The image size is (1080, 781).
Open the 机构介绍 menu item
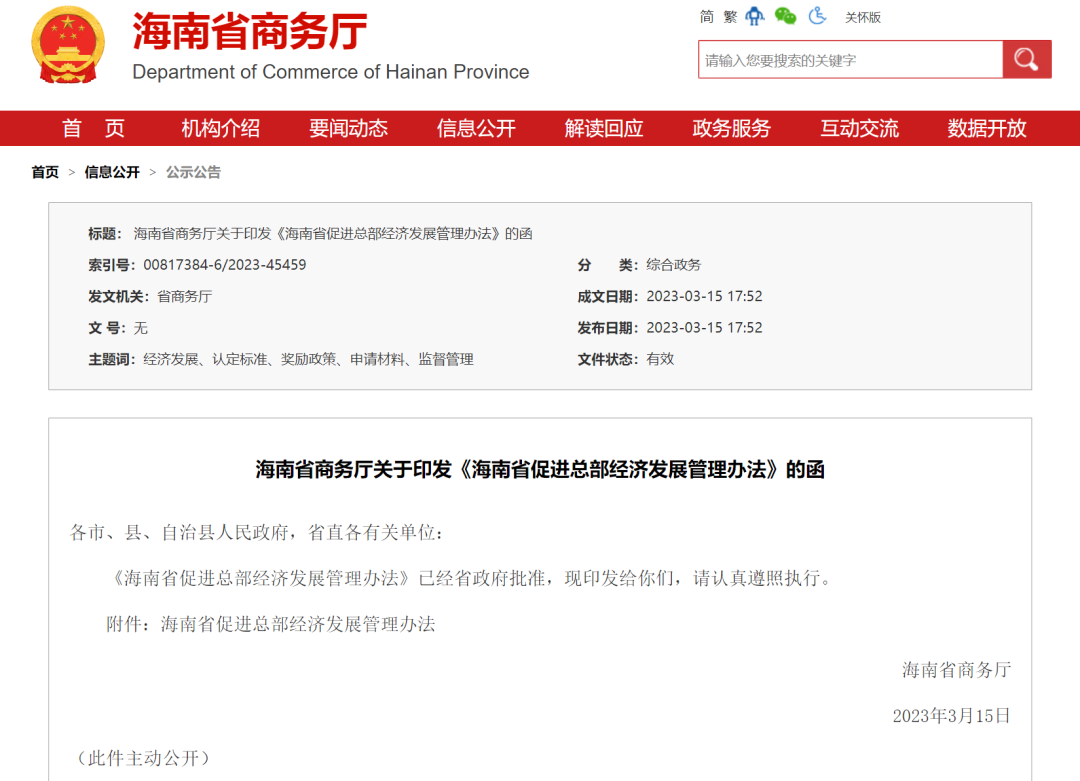220,128
